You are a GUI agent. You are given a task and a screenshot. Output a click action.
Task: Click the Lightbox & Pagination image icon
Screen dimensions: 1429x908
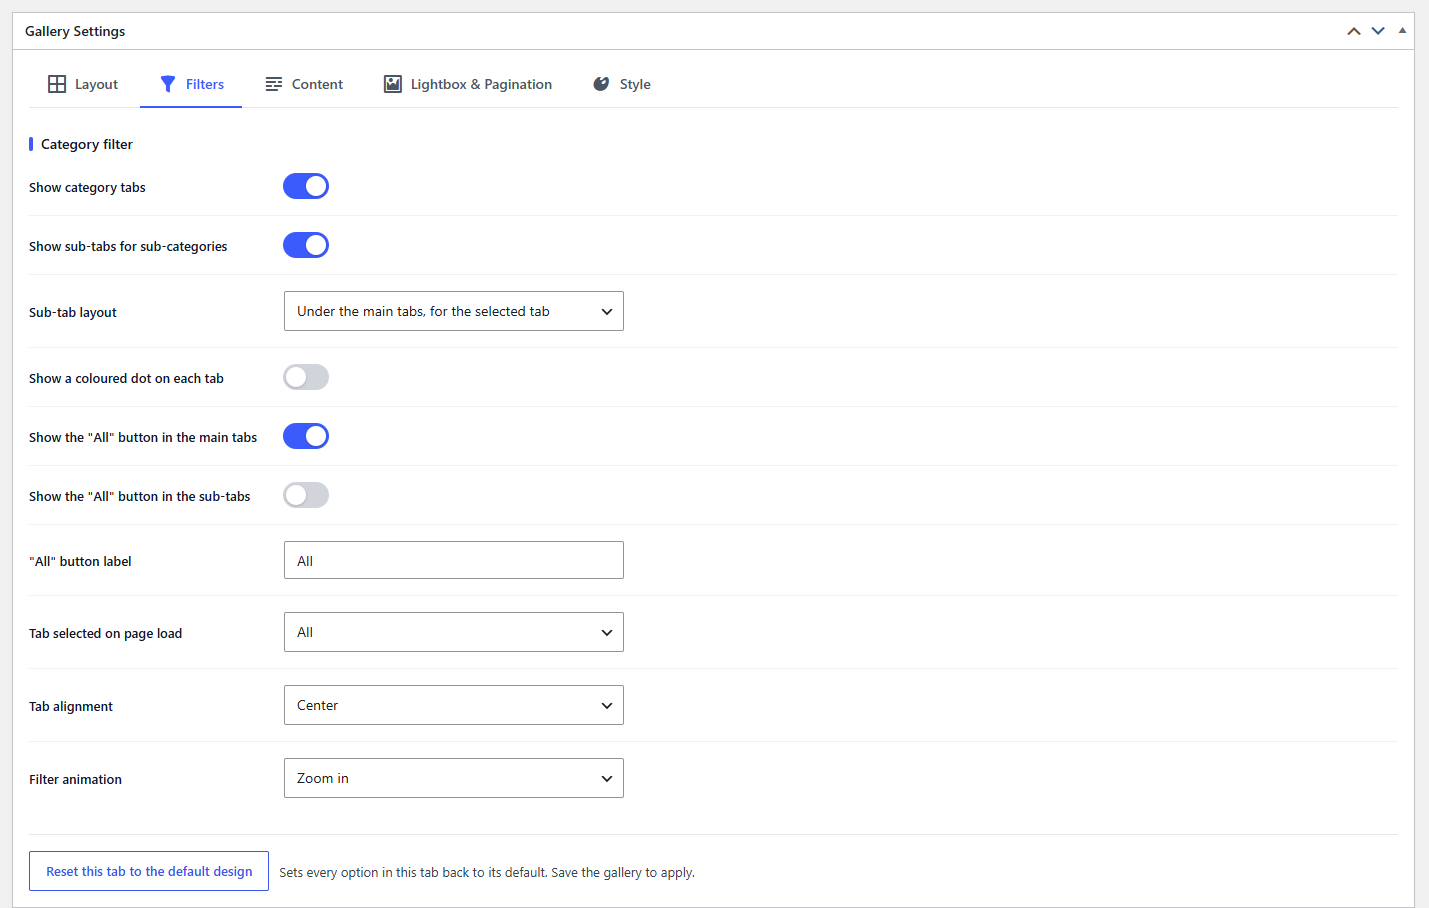tap(393, 84)
